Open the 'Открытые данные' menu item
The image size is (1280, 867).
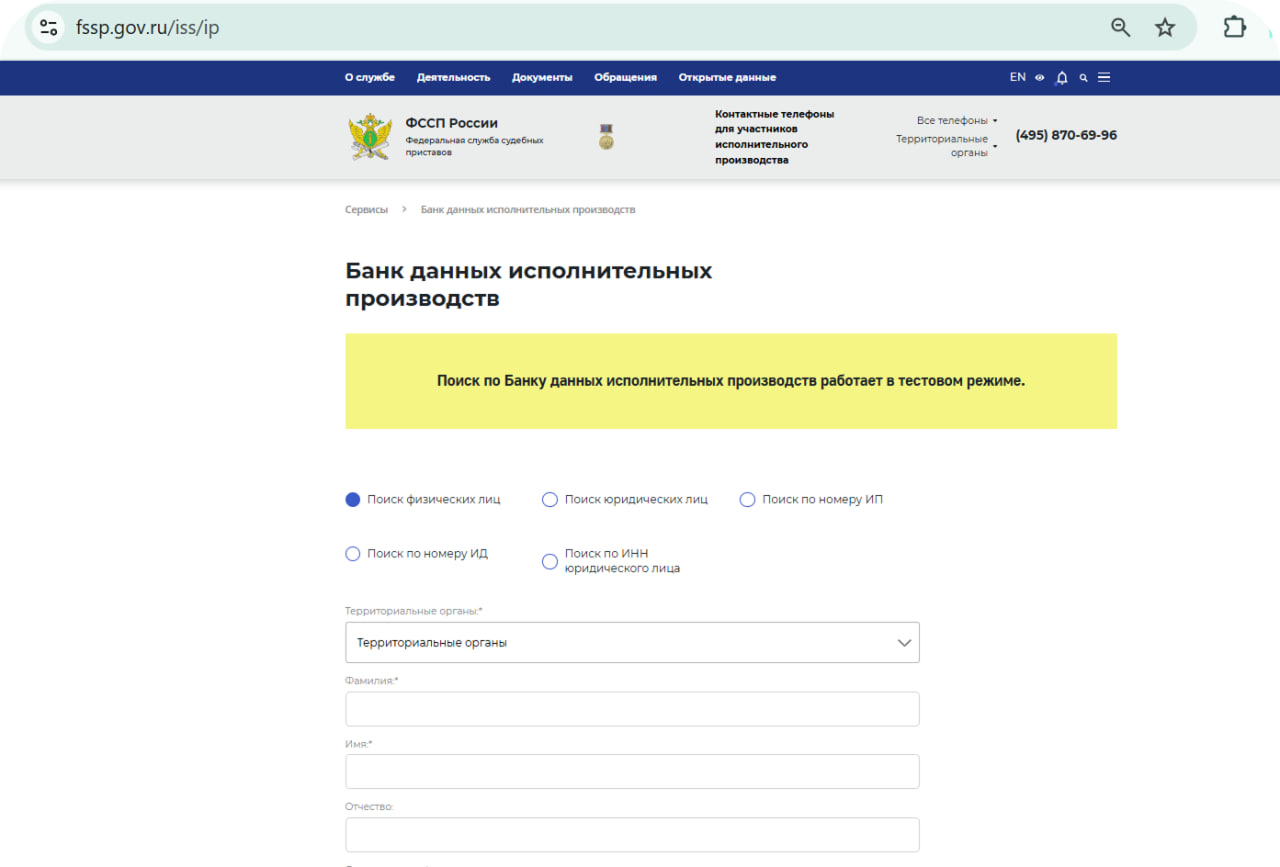click(x=727, y=78)
